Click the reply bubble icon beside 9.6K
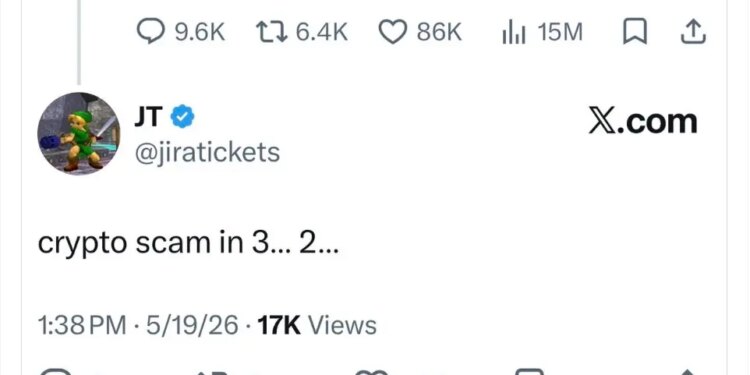750x375 pixels. [x=151, y=32]
